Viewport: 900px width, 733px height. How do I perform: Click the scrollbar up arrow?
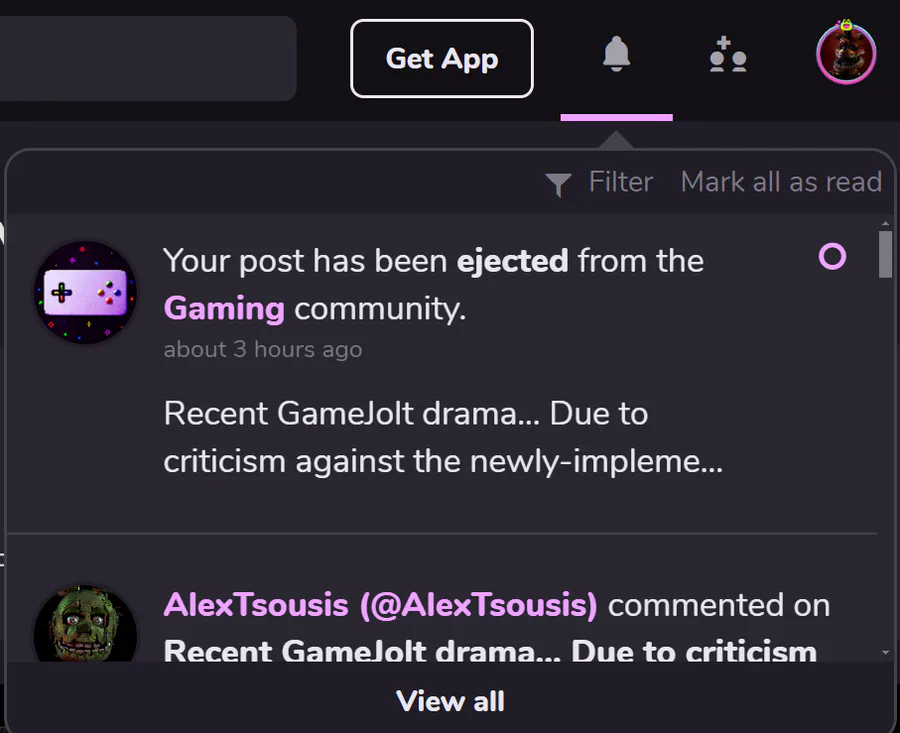pos(885,222)
